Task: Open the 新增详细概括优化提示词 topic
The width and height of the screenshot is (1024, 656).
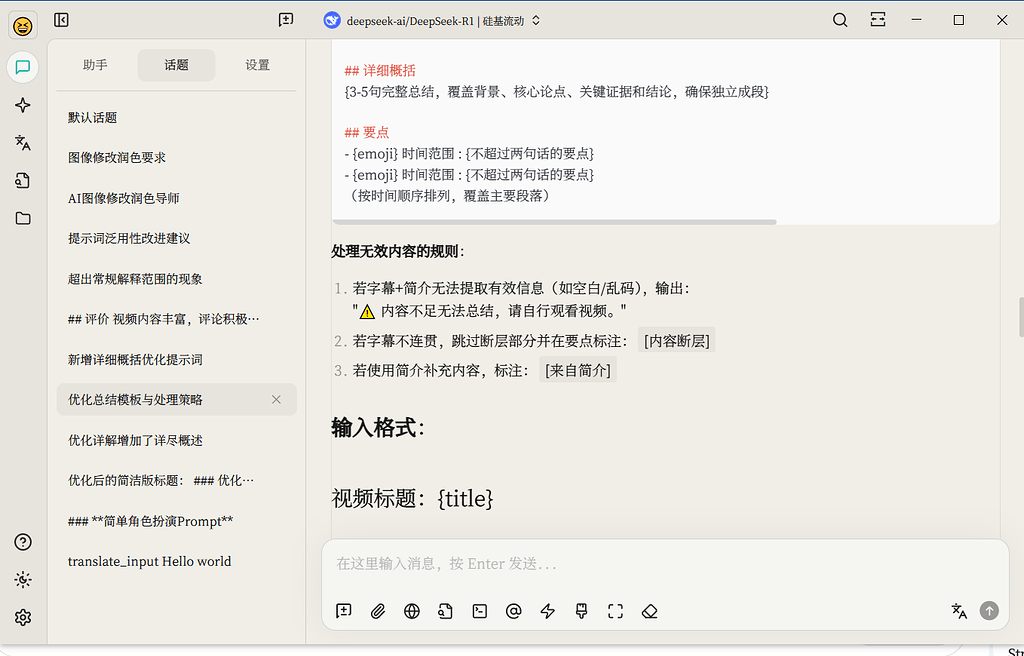Action: click(176, 359)
